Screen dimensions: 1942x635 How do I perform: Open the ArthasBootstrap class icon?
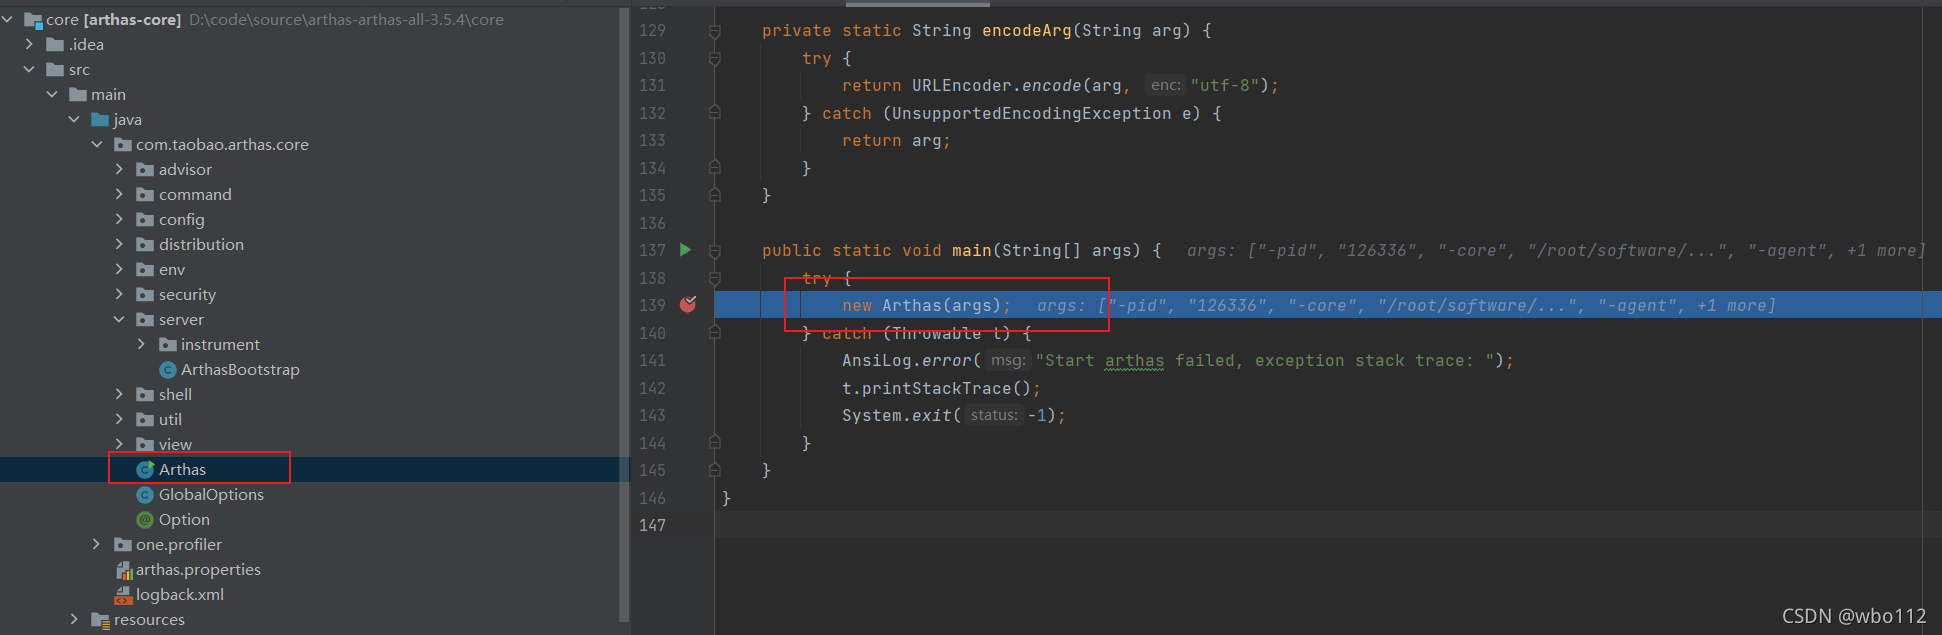click(x=168, y=370)
